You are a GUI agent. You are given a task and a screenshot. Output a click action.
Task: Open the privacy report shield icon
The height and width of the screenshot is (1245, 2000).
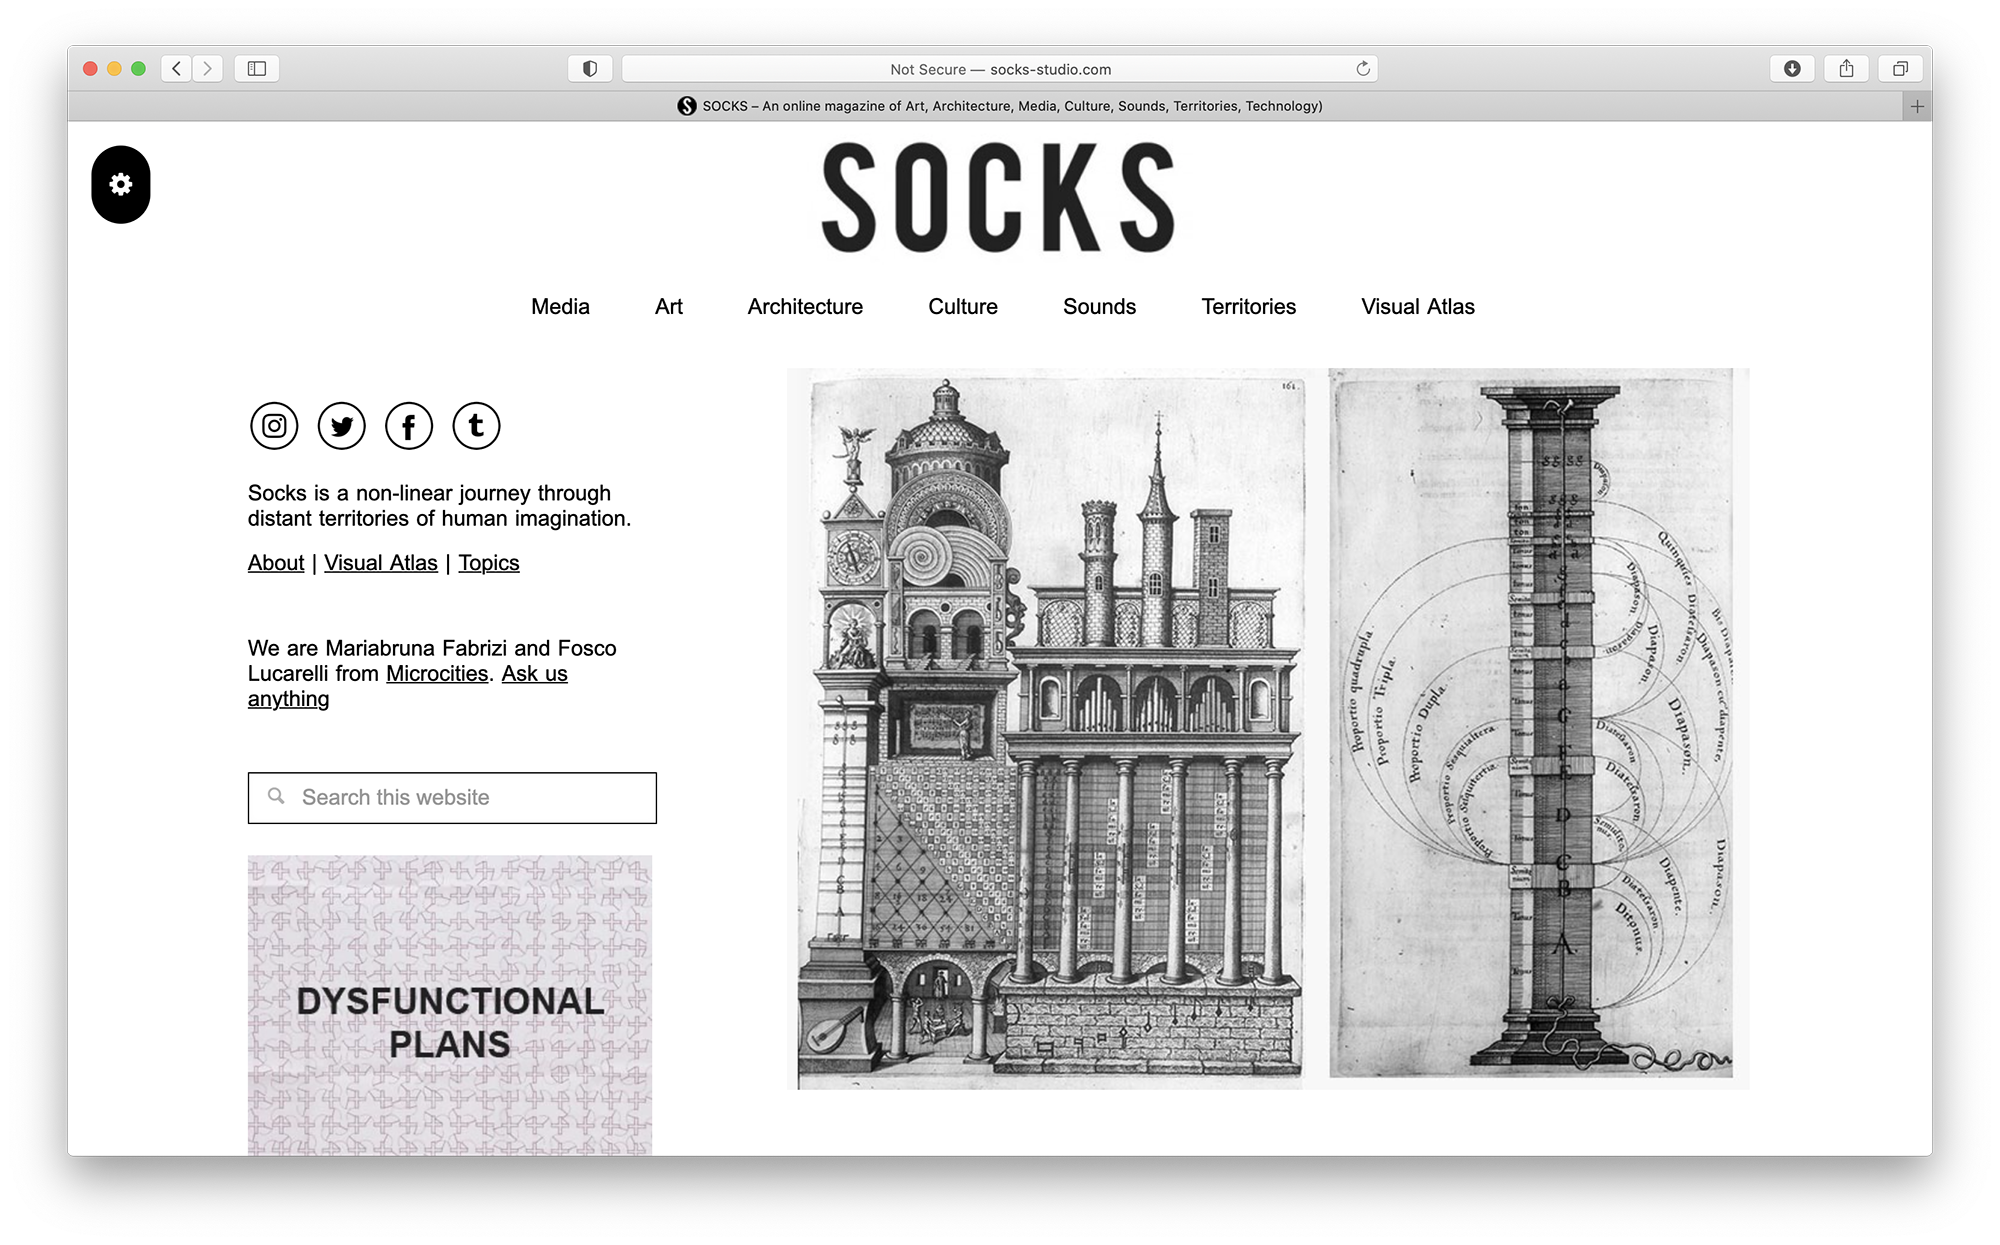pos(590,69)
